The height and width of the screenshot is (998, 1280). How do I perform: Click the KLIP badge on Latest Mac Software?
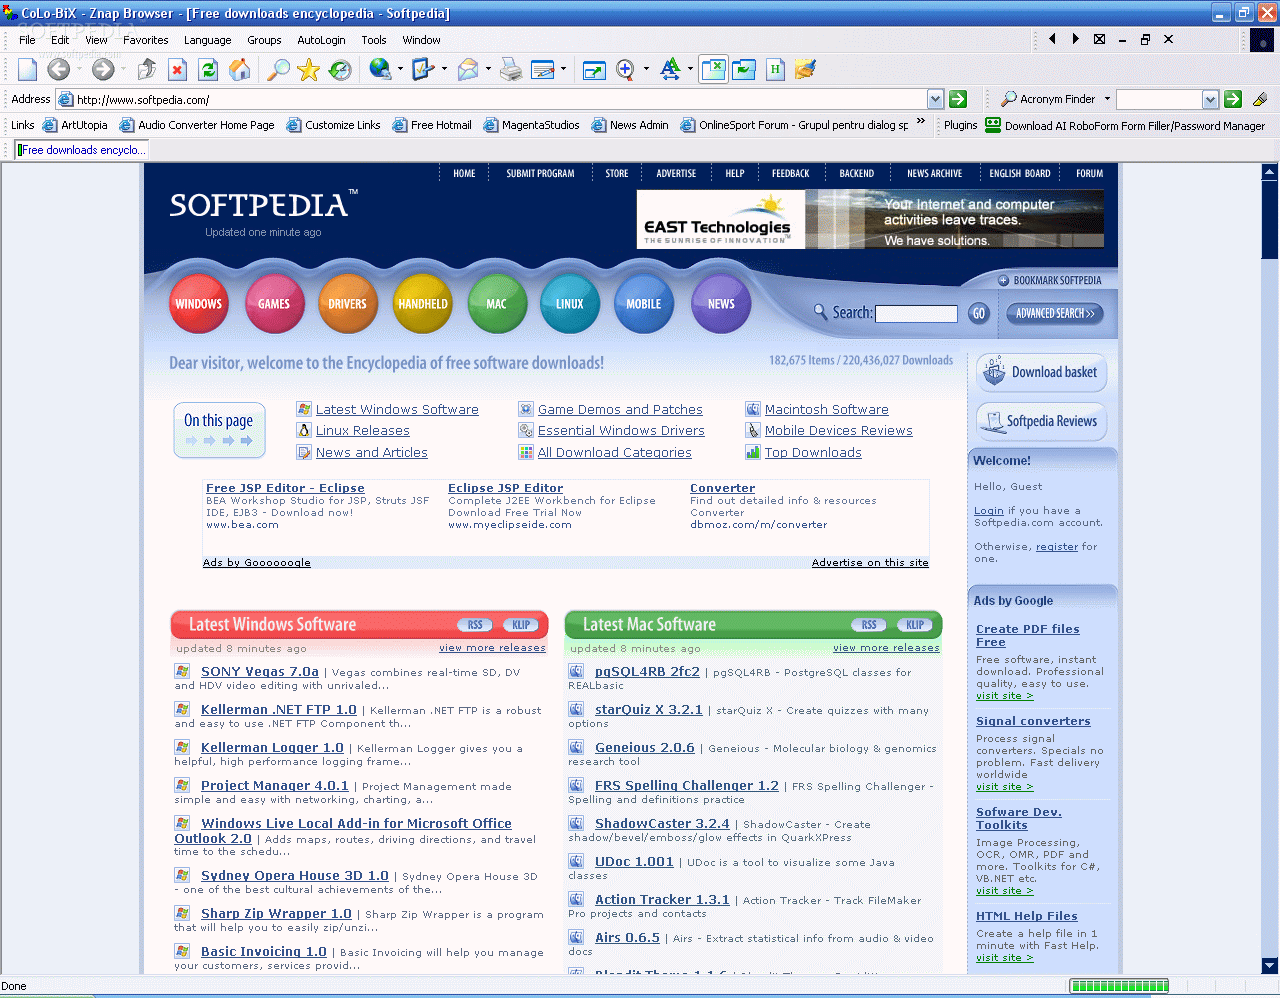pyautogui.click(x=915, y=625)
